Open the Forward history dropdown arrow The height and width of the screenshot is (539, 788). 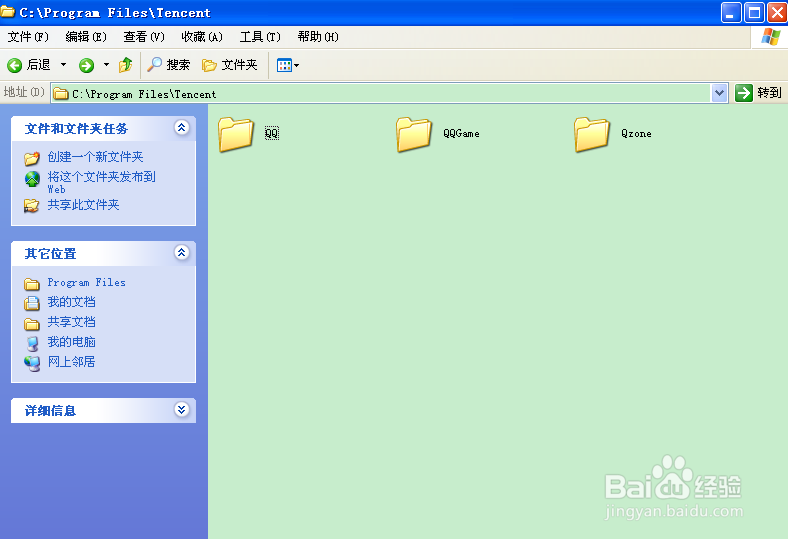click(x=106, y=65)
